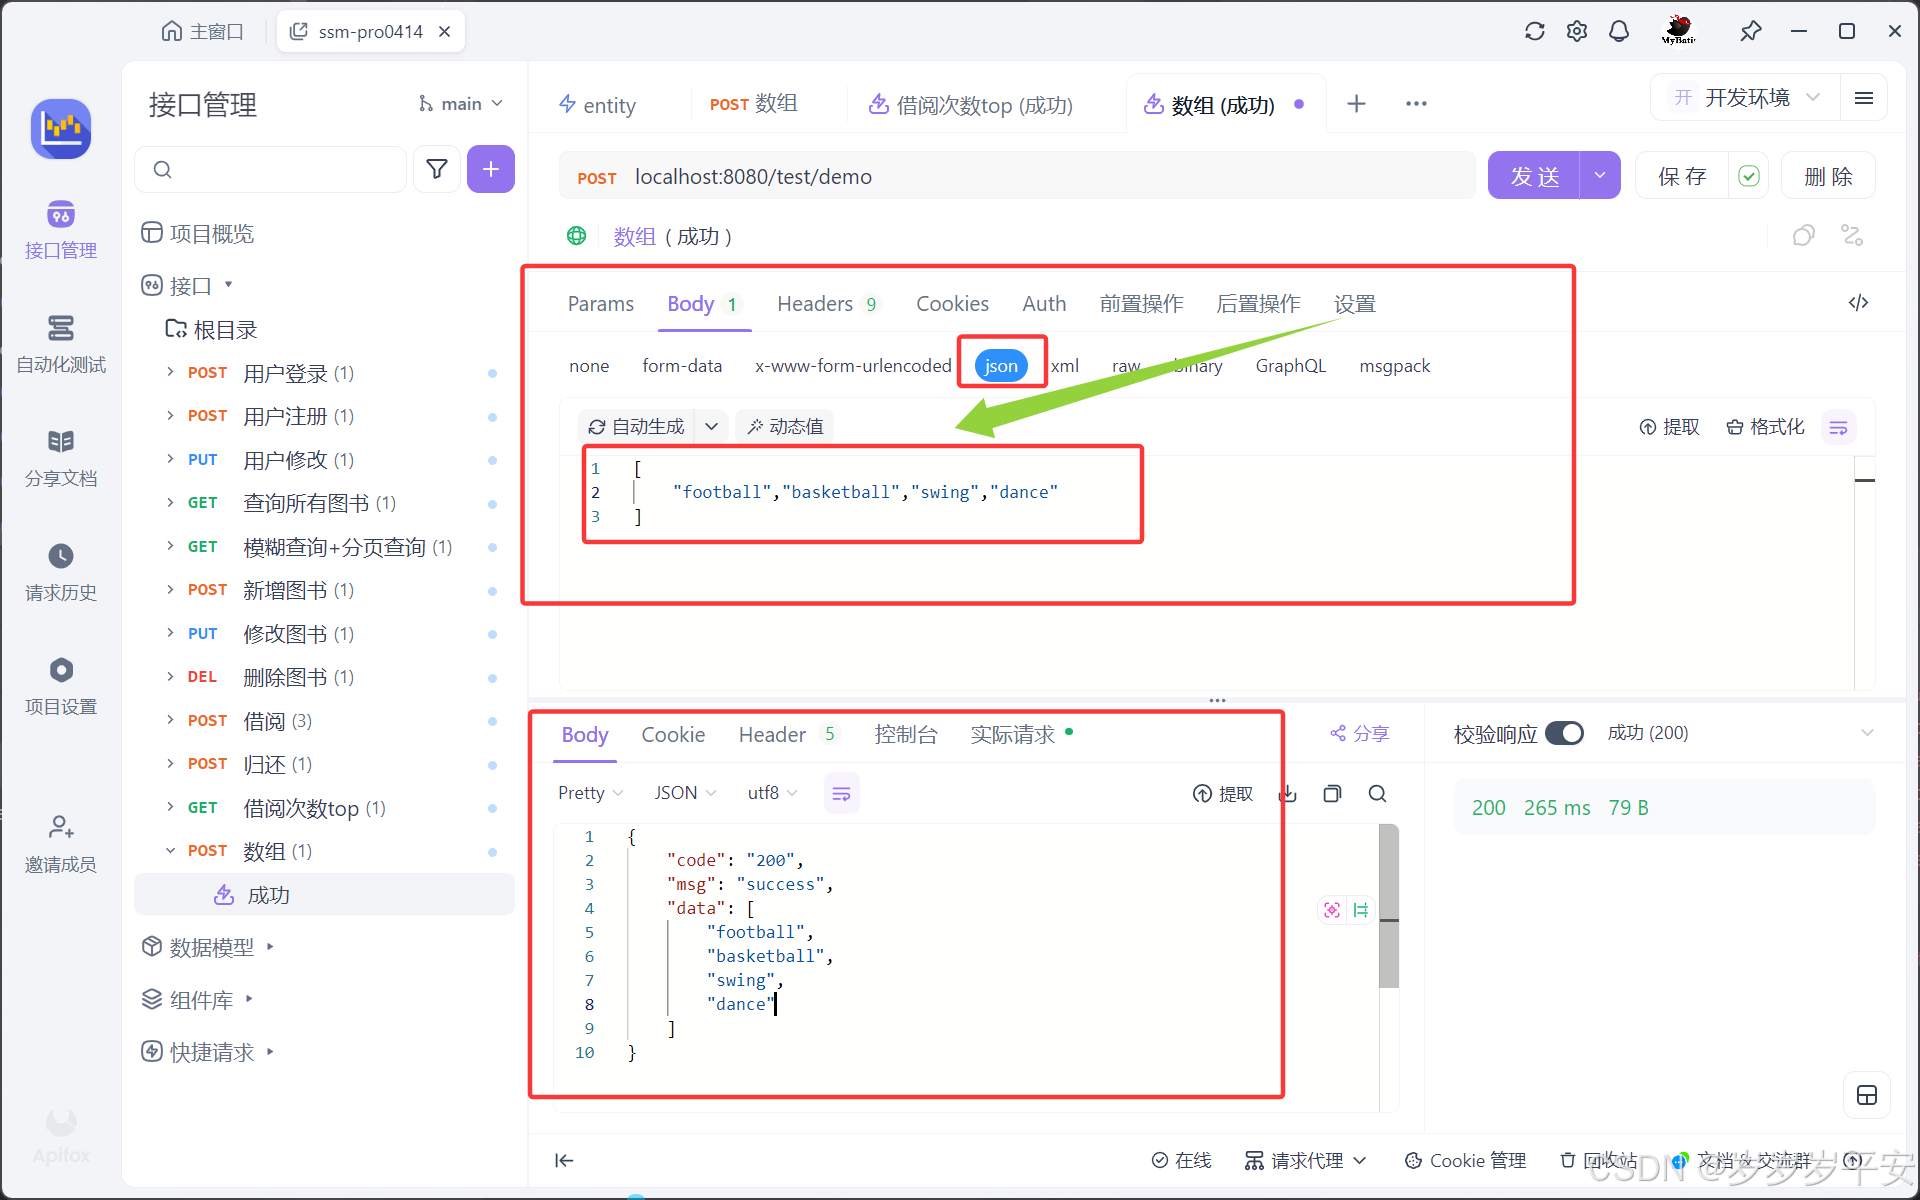Expand the 用户登录 POST tree item
This screenshot has height=1200, width=1920.
coord(170,372)
